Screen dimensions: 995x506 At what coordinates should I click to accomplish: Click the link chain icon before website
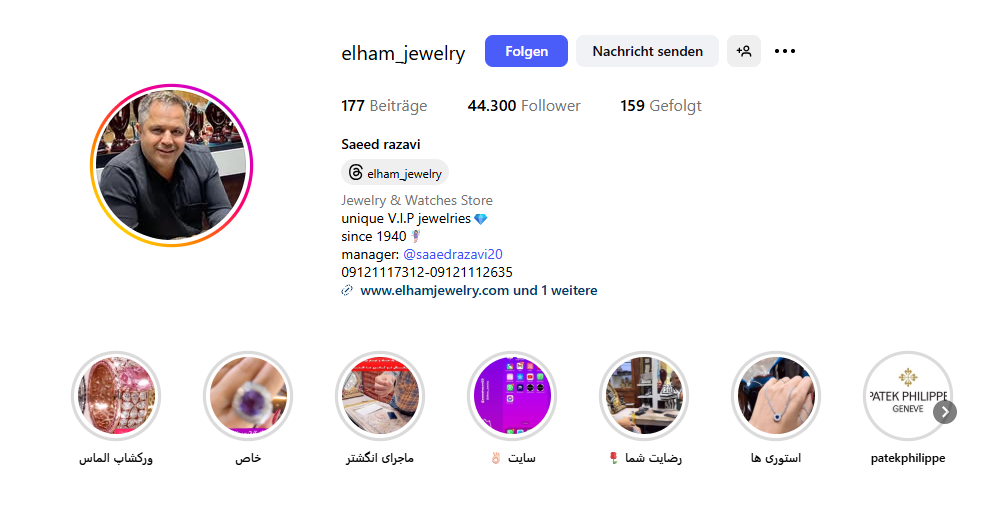[347, 291]
